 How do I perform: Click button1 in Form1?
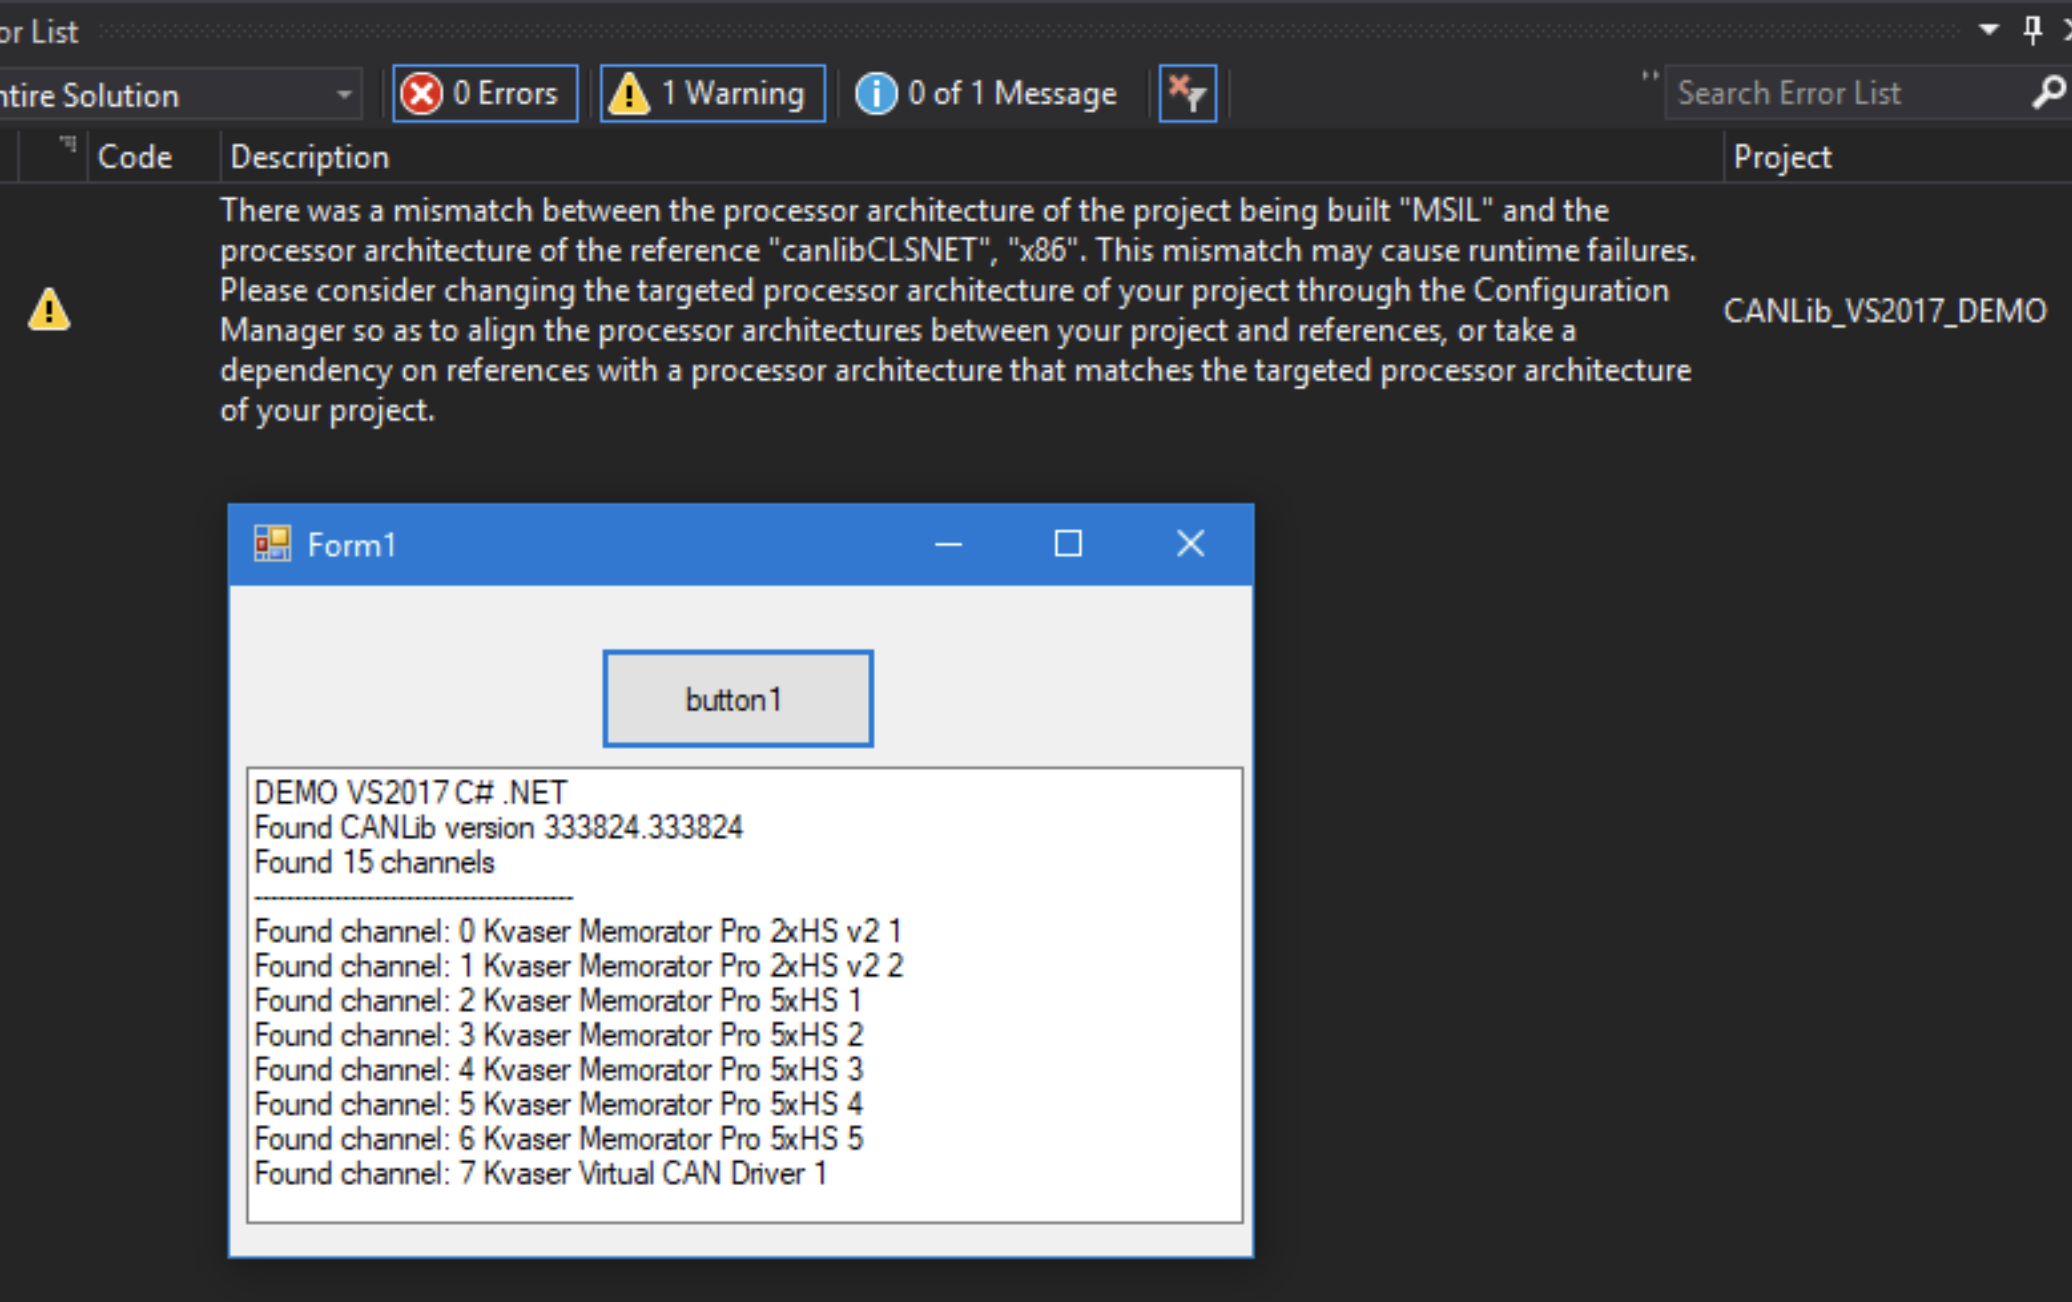coord(738,699)
